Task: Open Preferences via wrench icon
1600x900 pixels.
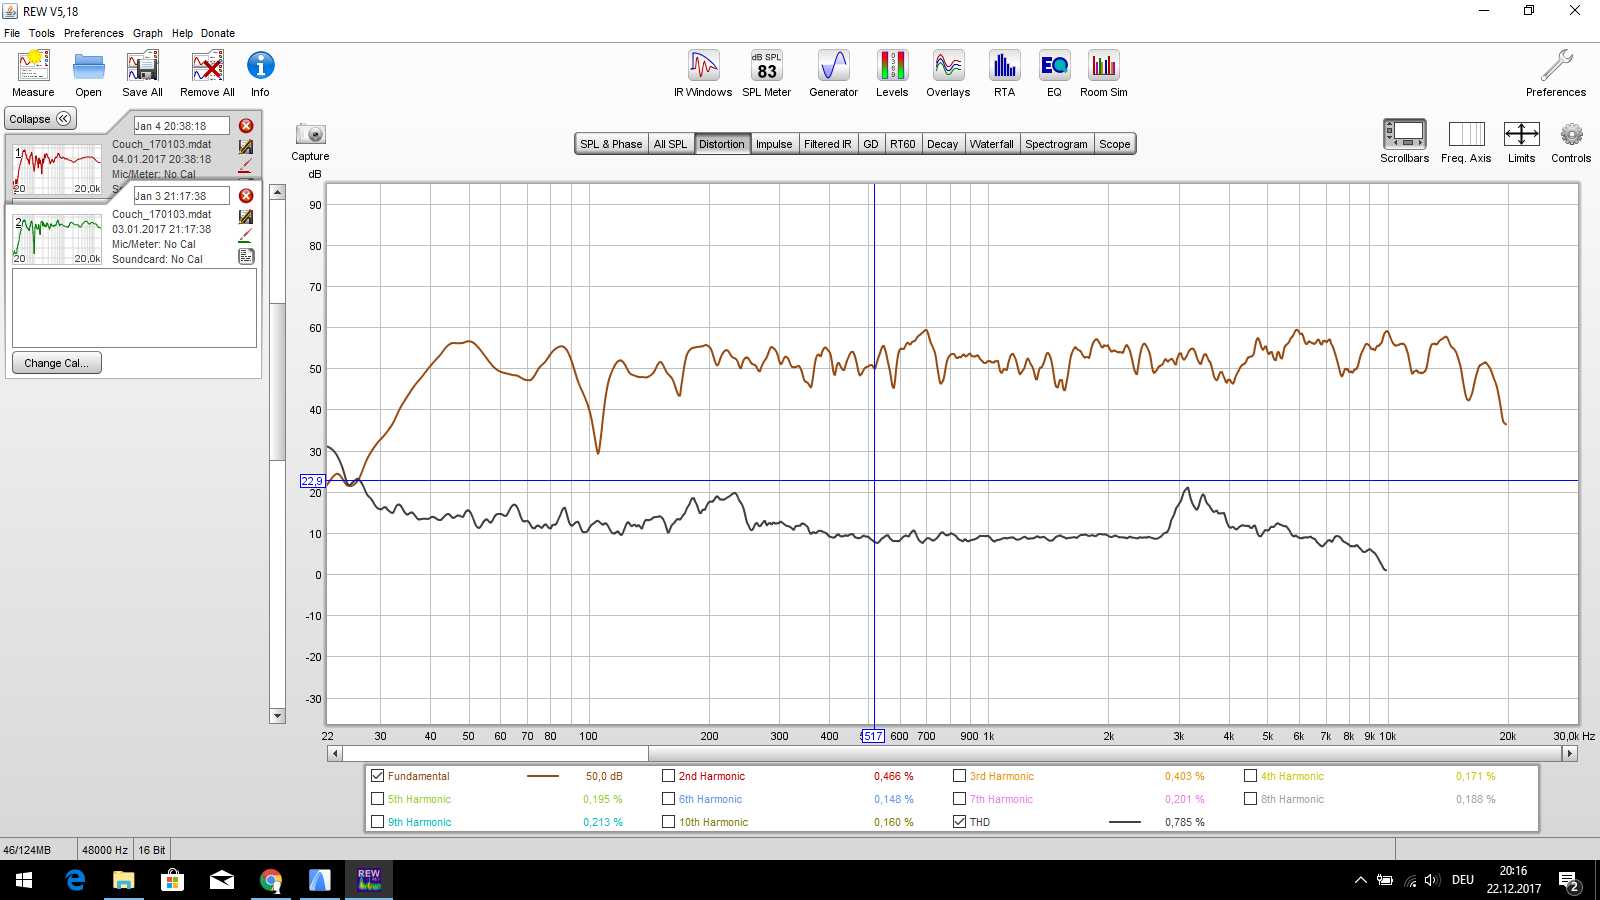Action: 1556,74
